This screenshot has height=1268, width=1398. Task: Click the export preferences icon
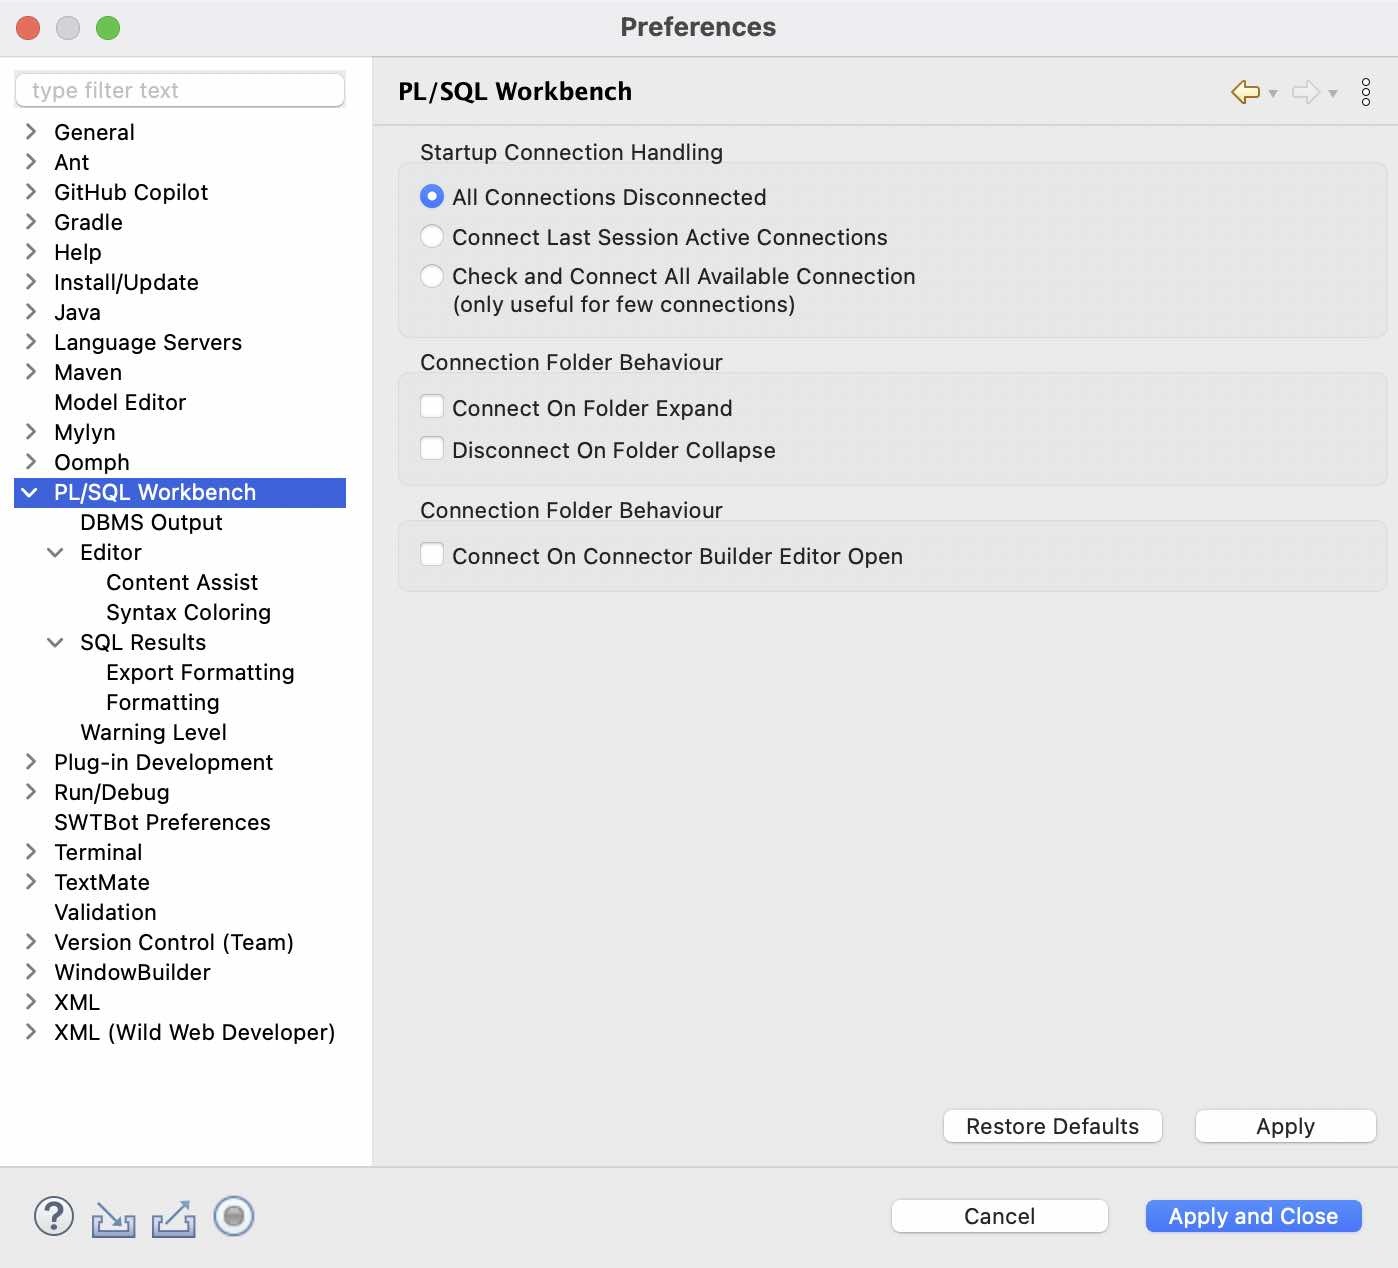[x=173, y=1217]
